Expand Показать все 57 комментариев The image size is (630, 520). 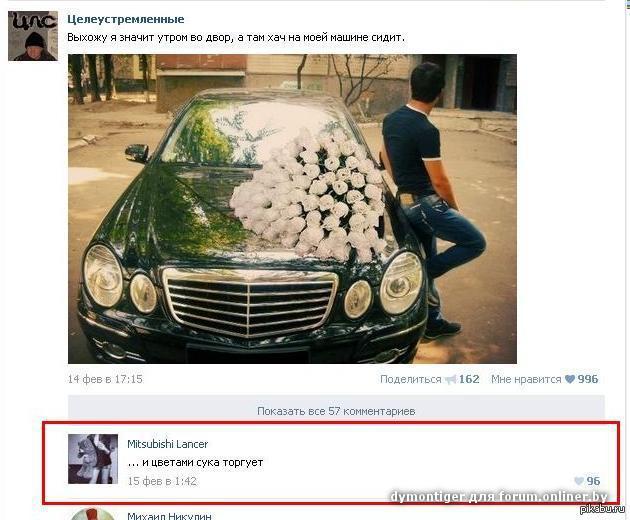[x=336, y=411]
